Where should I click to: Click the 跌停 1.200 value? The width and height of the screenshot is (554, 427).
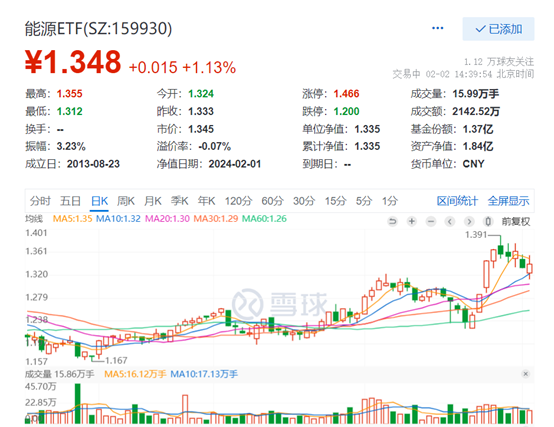click(x=347, y=111)
